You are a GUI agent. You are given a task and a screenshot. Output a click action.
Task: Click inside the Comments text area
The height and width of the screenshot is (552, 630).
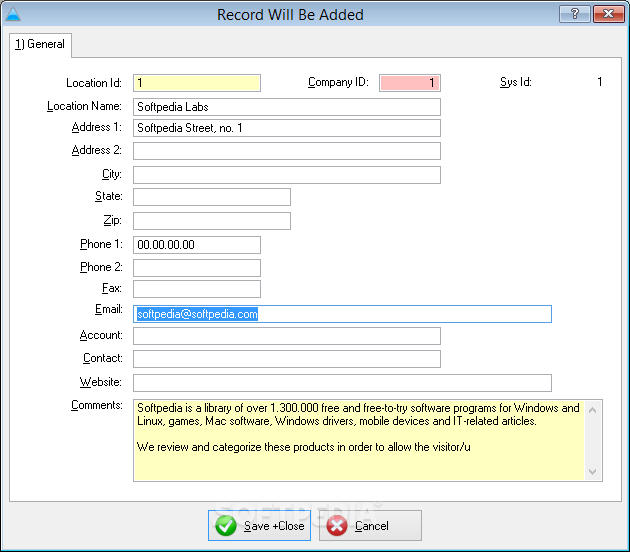click(359, 441)
